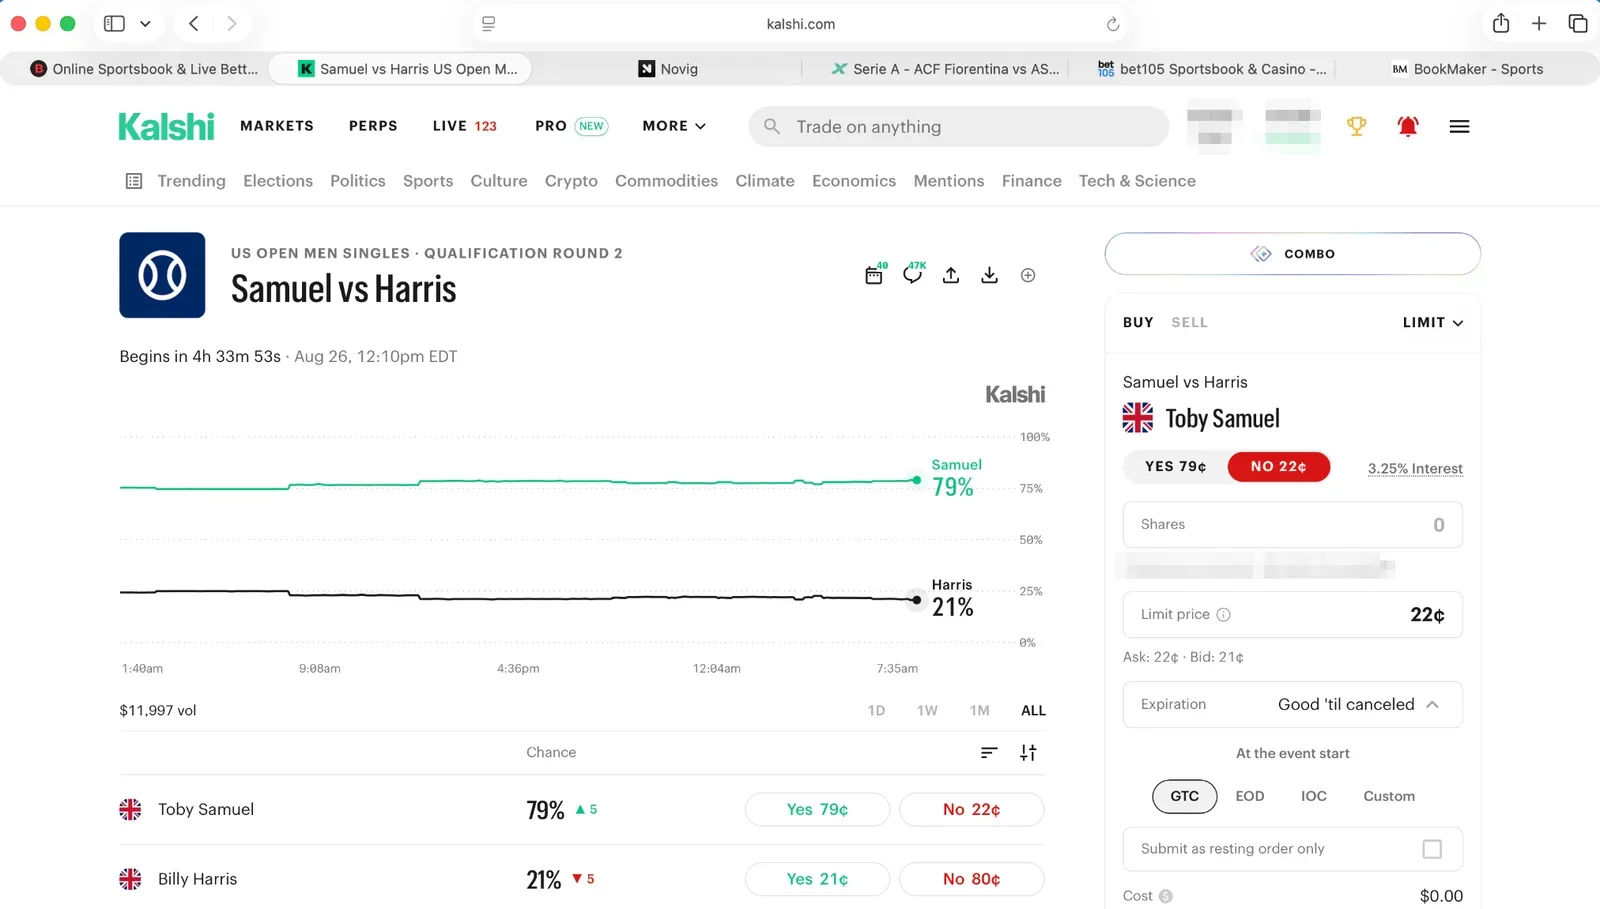This screenshot has width=1600, height=909.
Task: Open the LIVE 123 nav item
Action: pyautogui.click(x=465, y=126)
